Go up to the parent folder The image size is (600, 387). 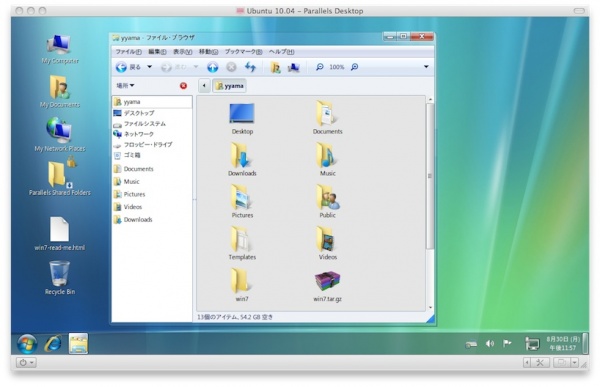[212, 67]
